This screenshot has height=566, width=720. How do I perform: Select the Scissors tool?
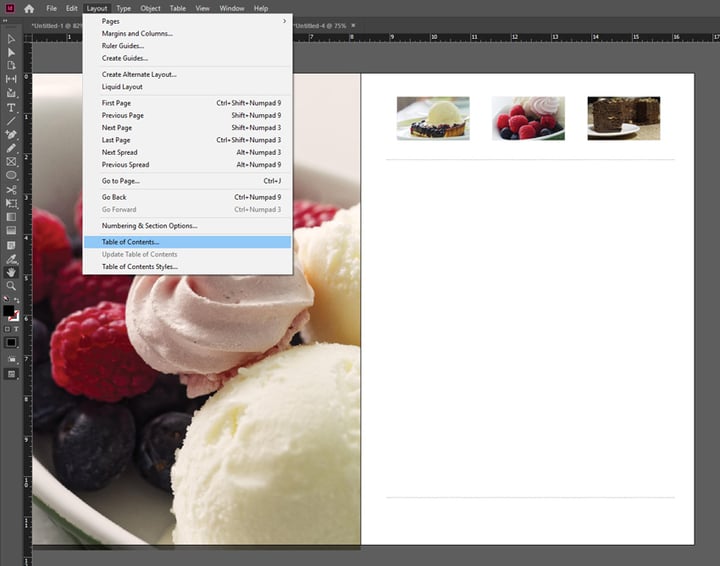(11, 190)
